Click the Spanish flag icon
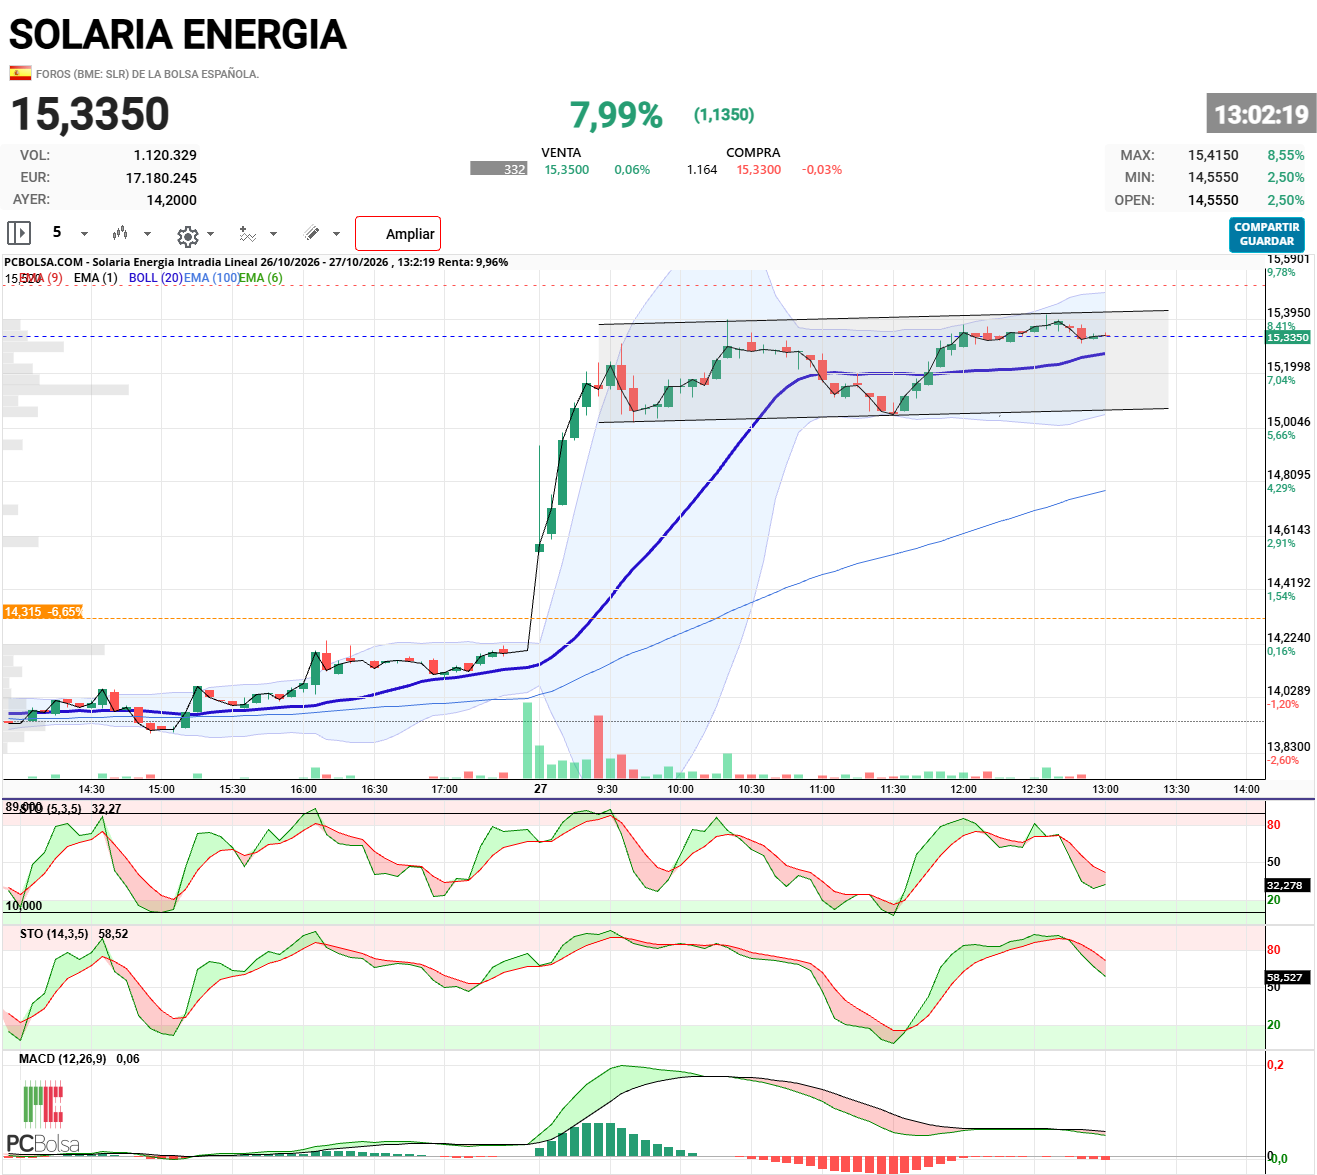This screenshot has height=1175, width=1317. (20, 73)
